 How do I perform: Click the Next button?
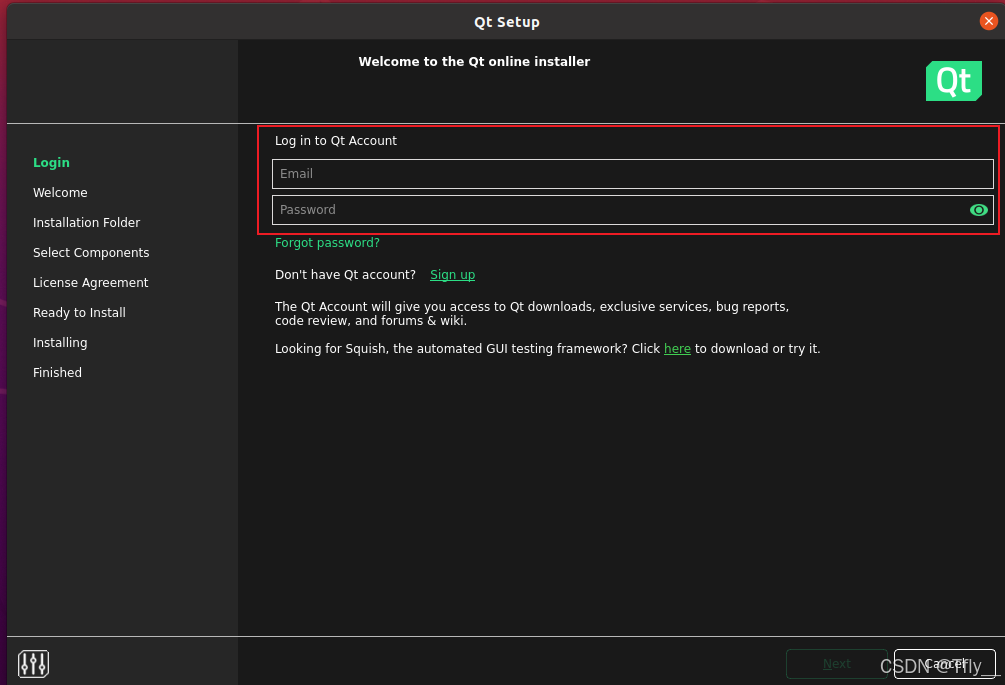click(836, 664)
